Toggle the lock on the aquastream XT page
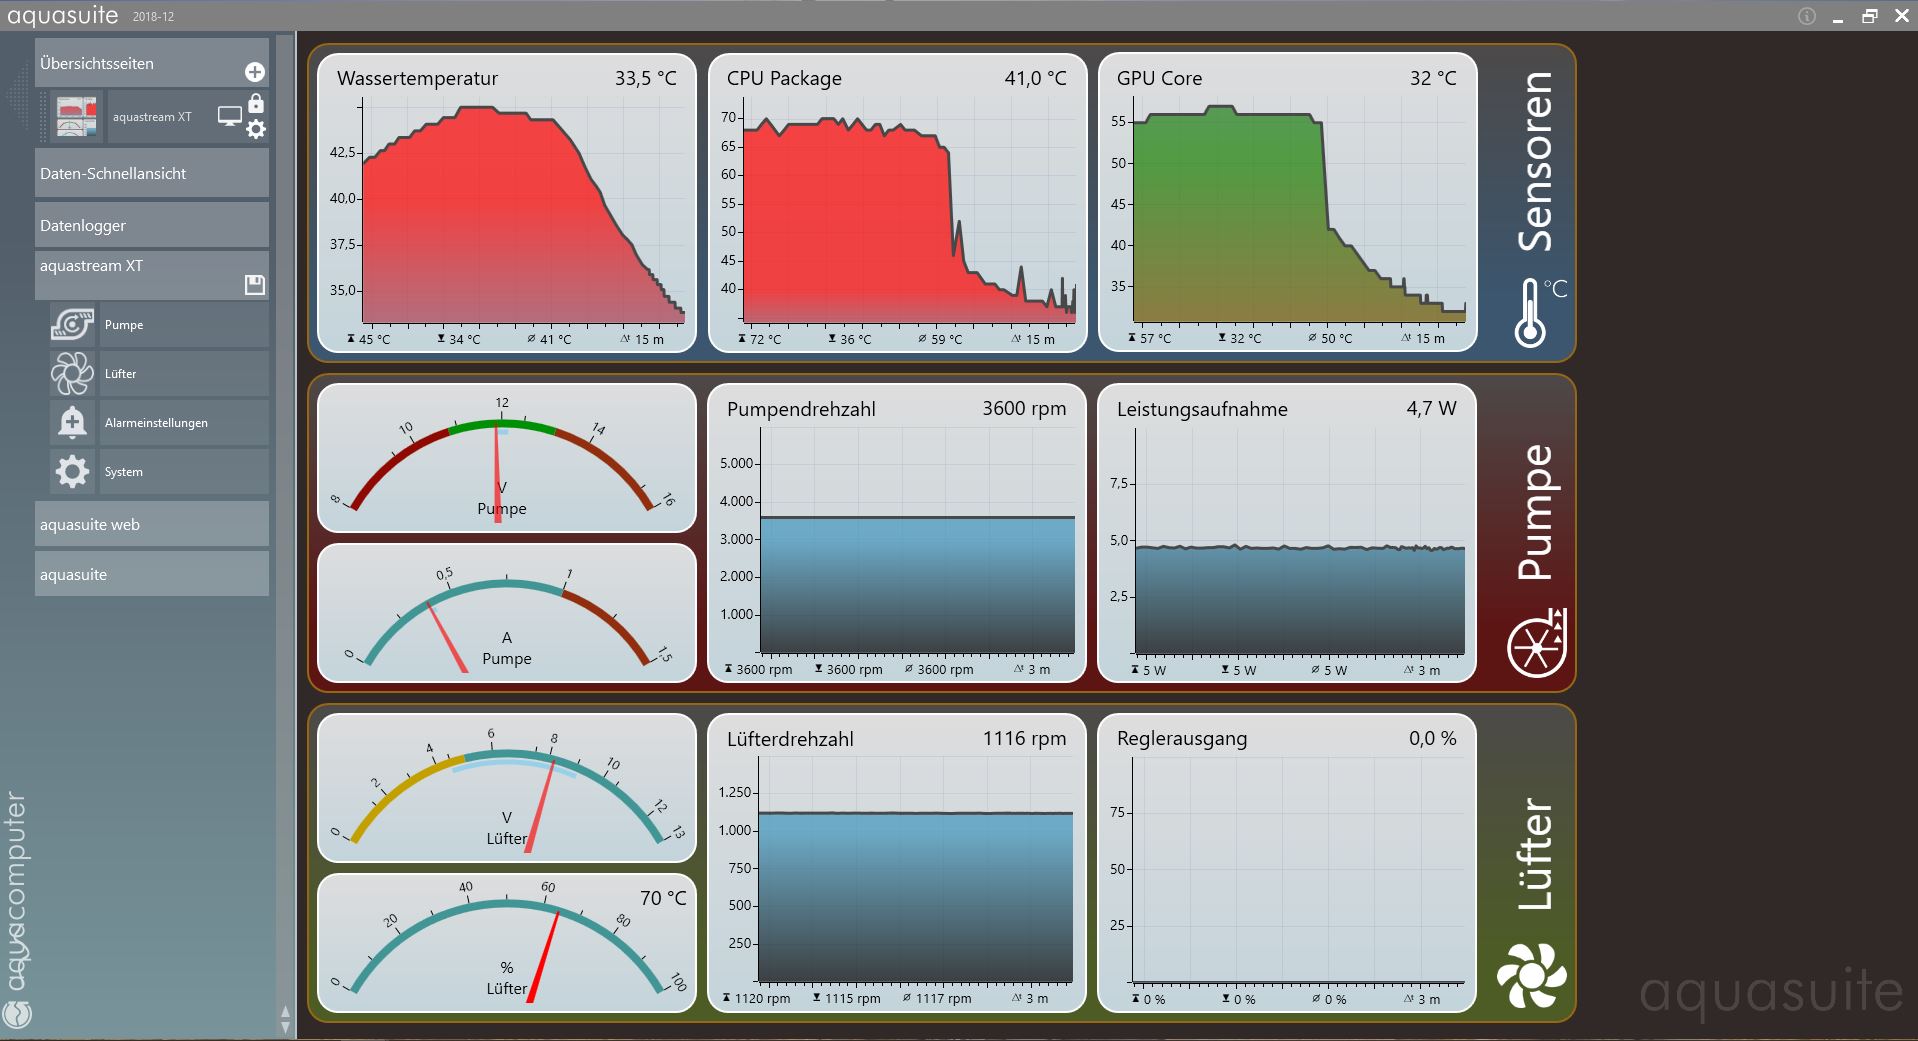Viewport: 1918px width, 1041px height. [257, 103]
